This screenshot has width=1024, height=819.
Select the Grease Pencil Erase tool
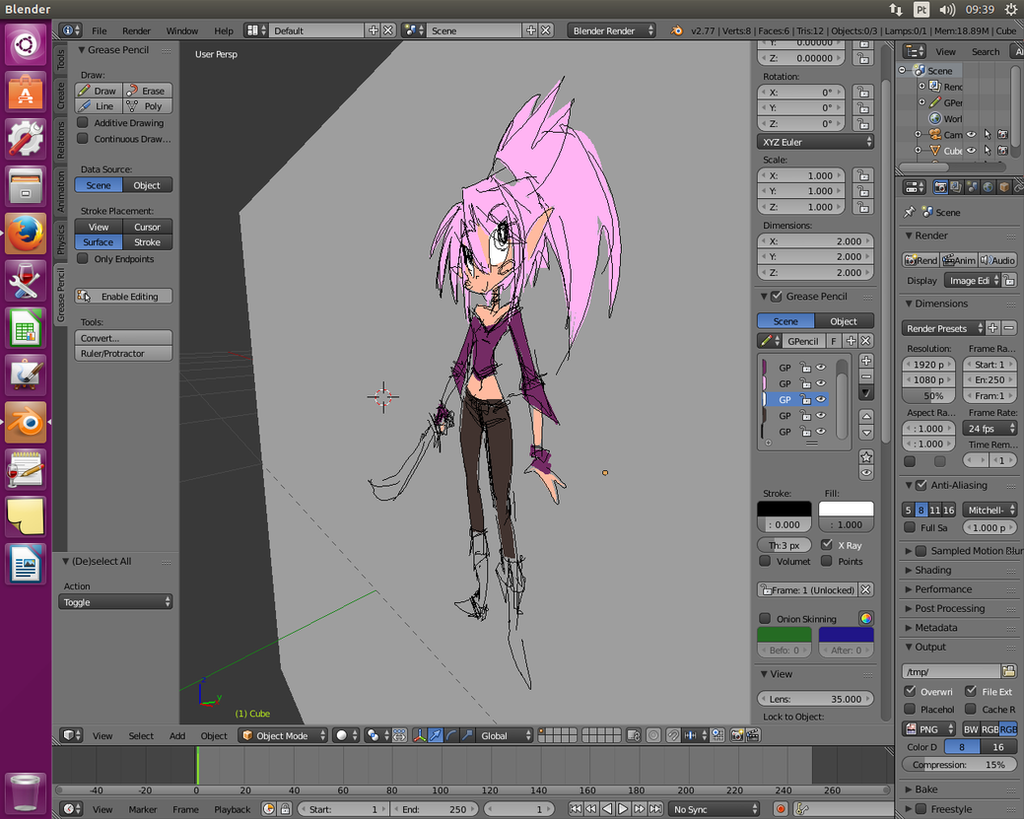[x=148, y=91]
